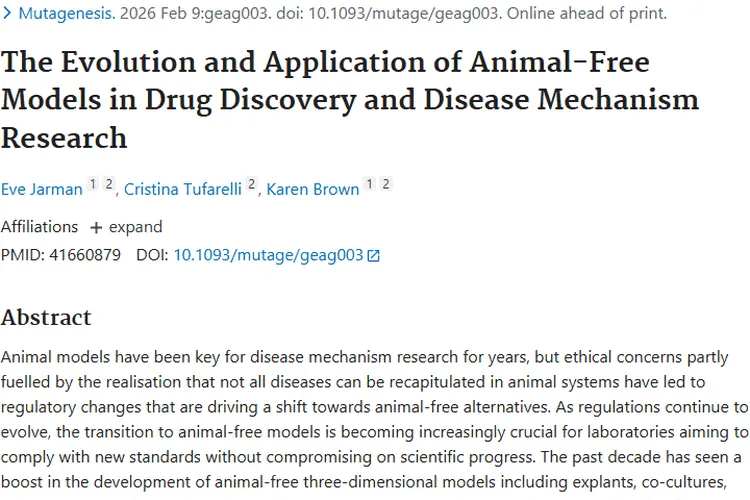Screen dimensions: 750x500
Task: Click the Affiliations label
Action: 39,227
